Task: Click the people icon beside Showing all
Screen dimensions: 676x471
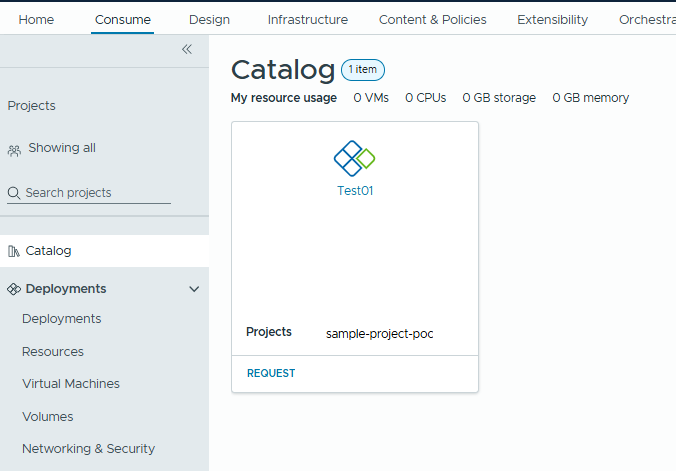Action: (x=14, y=149)
